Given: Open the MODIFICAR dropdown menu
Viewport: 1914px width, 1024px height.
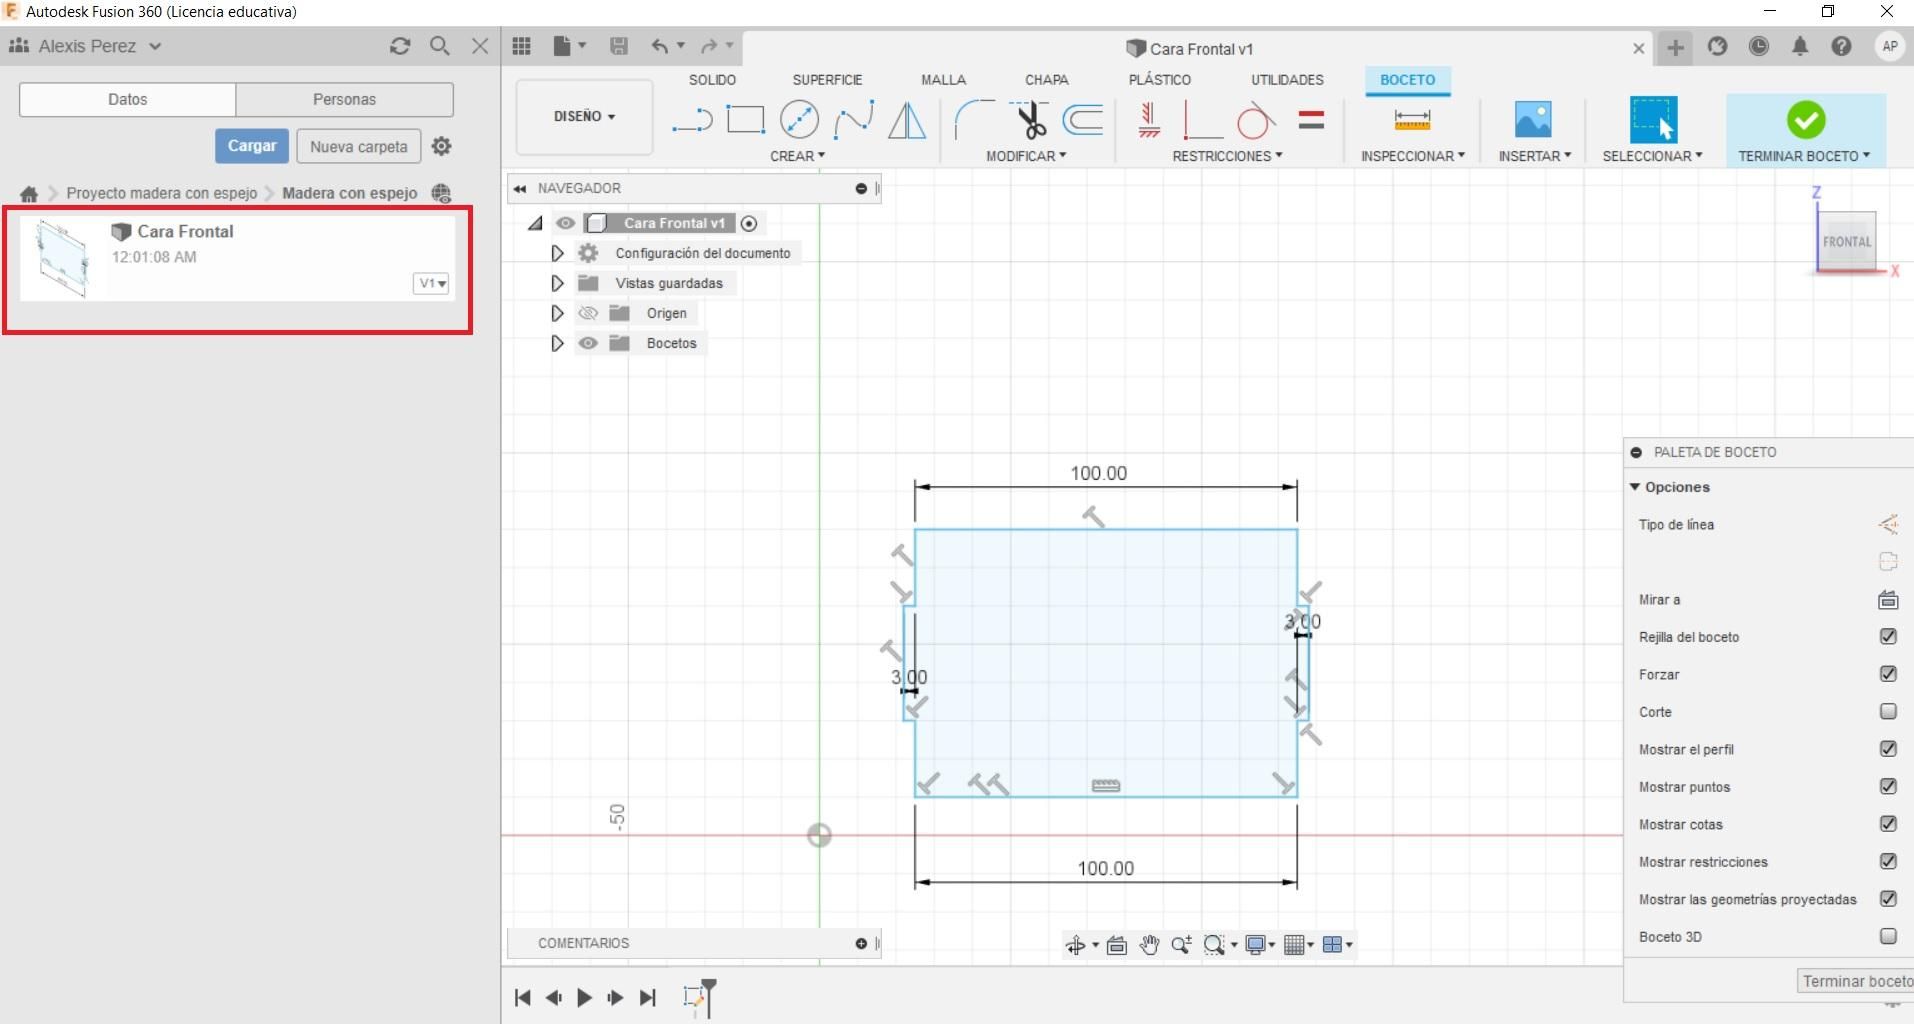Looking at the screenshot, I should tap(1026, 156).
